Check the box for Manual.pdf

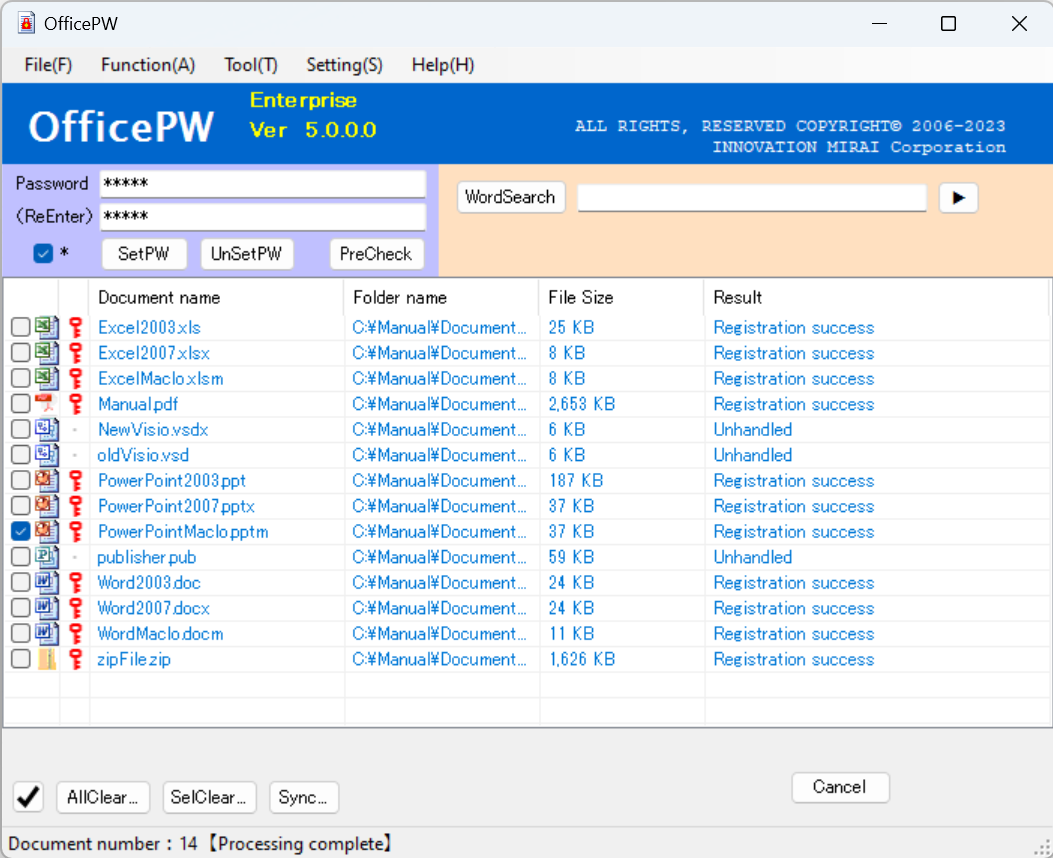(x=21, y=403)
